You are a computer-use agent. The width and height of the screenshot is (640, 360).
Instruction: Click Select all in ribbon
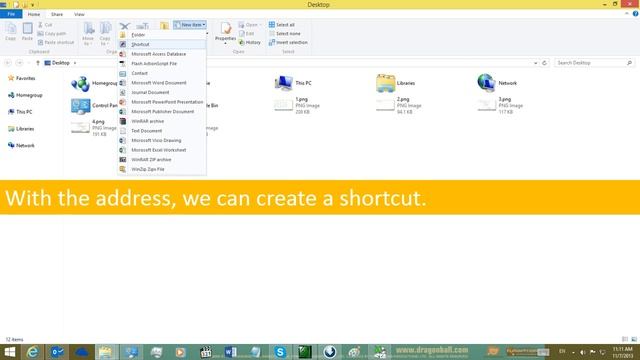click(282, 25)
